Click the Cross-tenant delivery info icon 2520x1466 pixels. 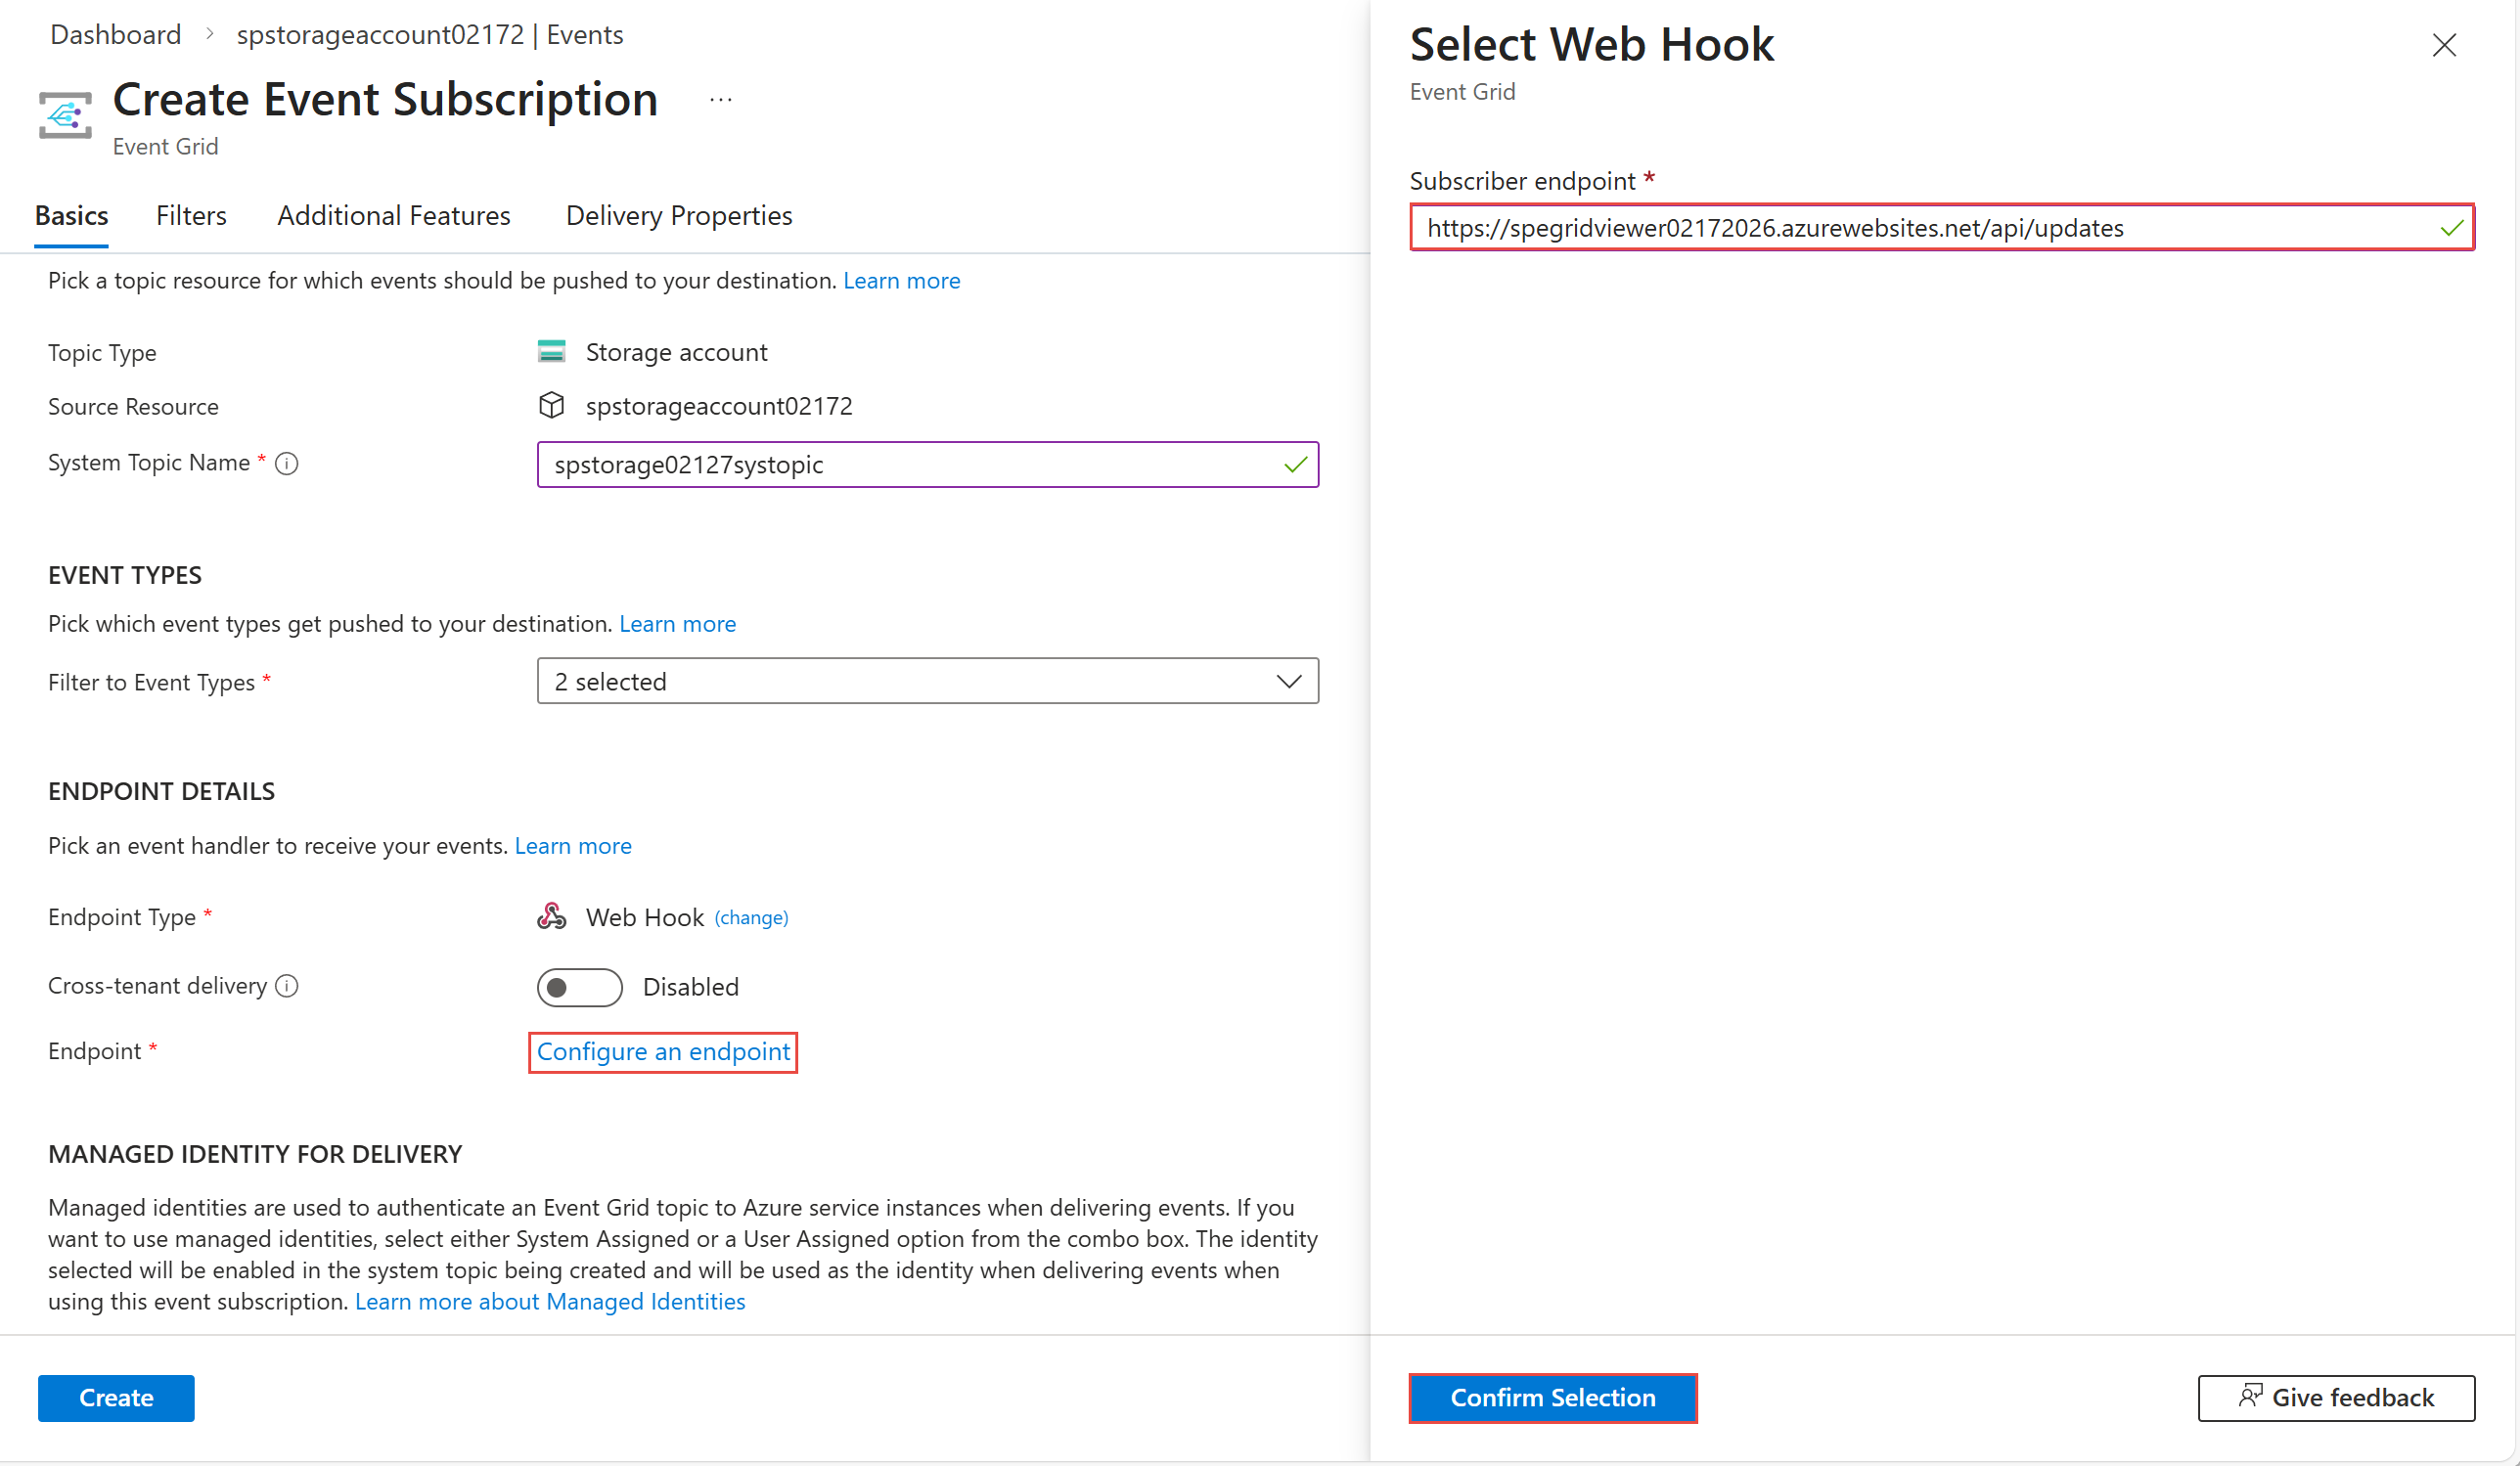coord(287,986)
